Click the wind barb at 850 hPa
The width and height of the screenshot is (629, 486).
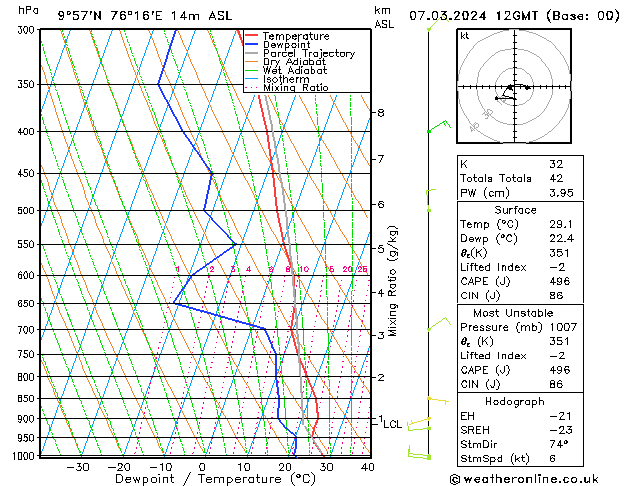point(438,400)
